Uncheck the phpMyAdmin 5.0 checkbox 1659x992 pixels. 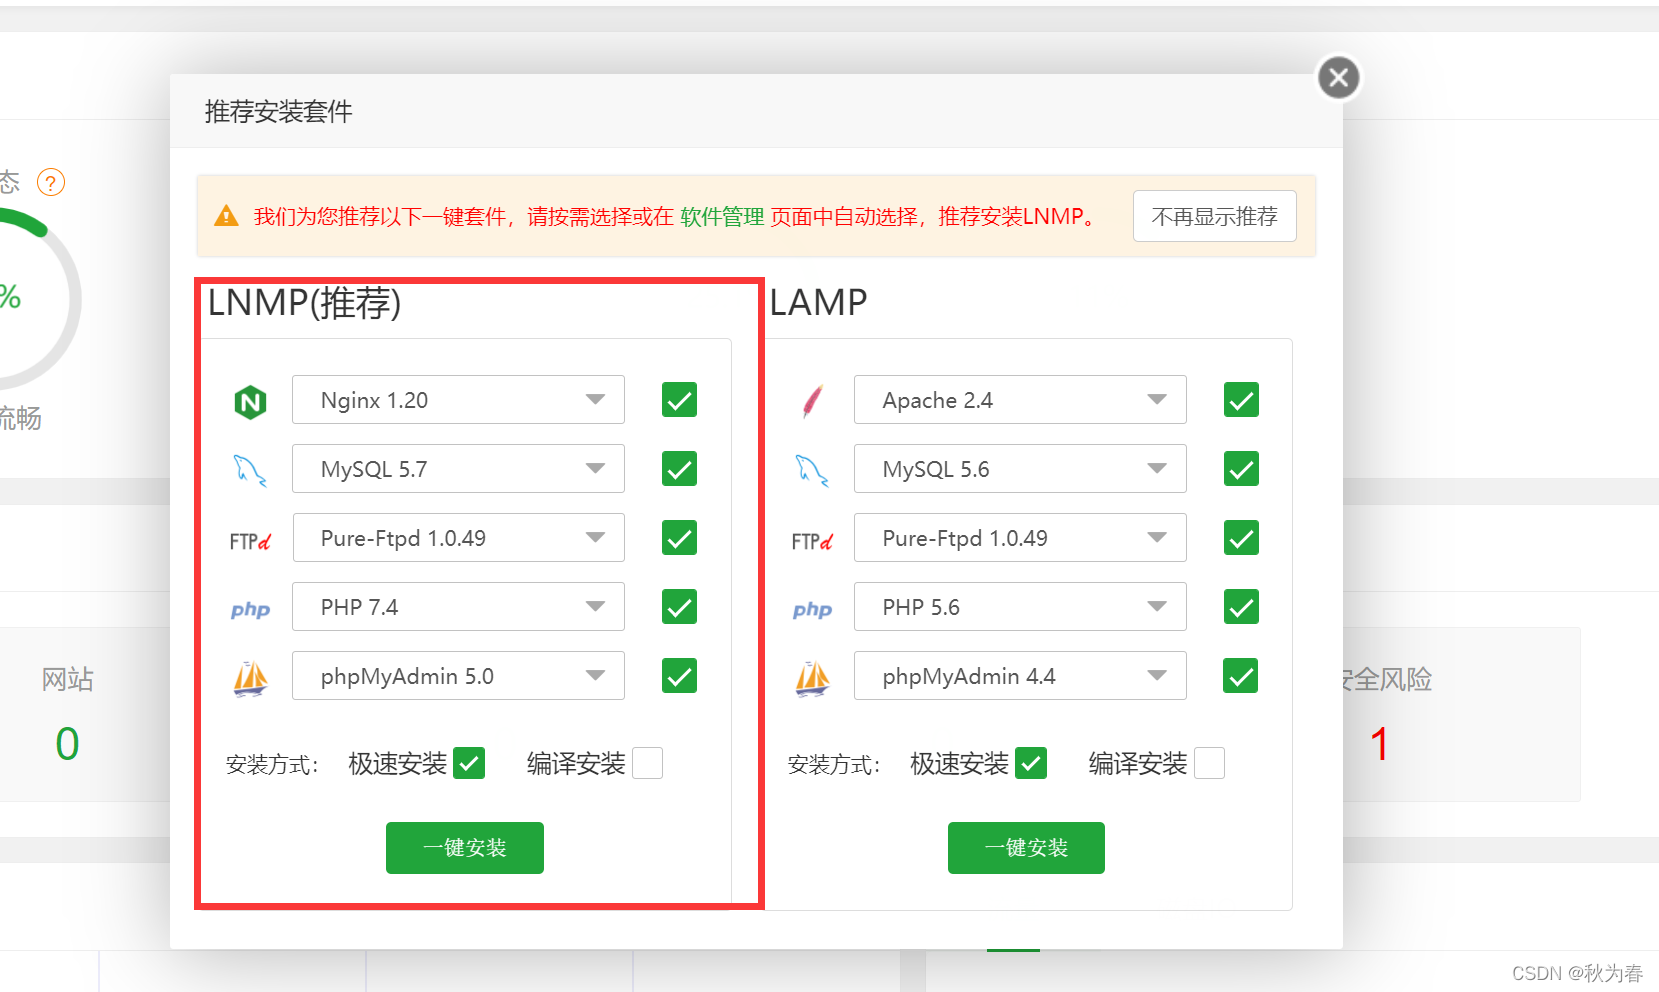(679, 676)
